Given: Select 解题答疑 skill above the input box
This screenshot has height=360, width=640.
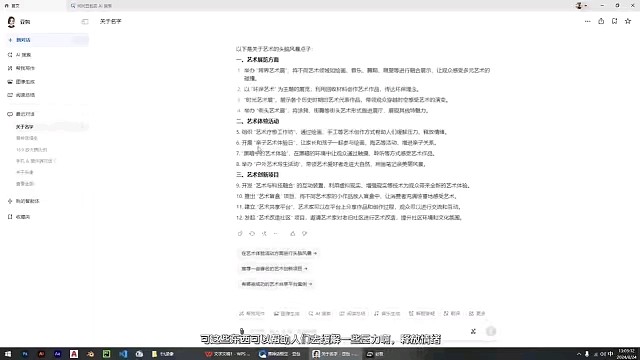Looking at the screenshot, I should (422, 313).
